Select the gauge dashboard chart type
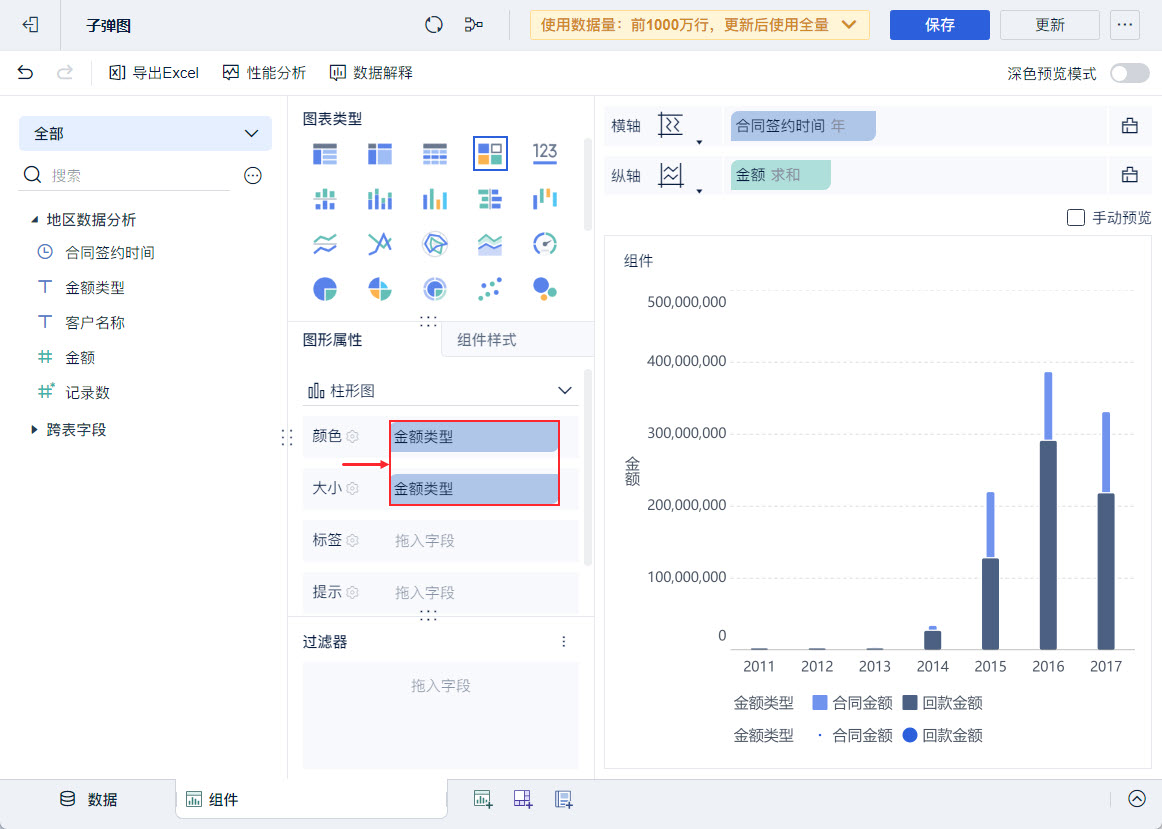The width and height of the screenshot is (1162, 829). coord(545,244)
